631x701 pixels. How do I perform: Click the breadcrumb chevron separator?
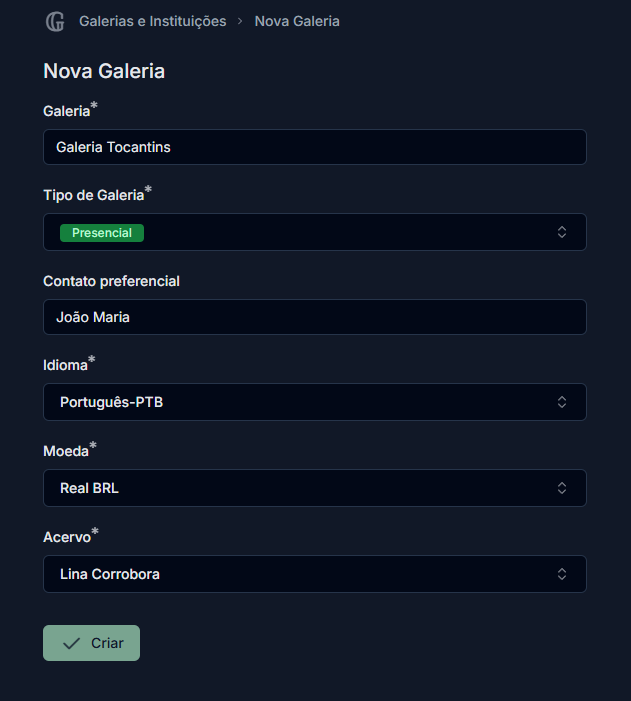240,21
